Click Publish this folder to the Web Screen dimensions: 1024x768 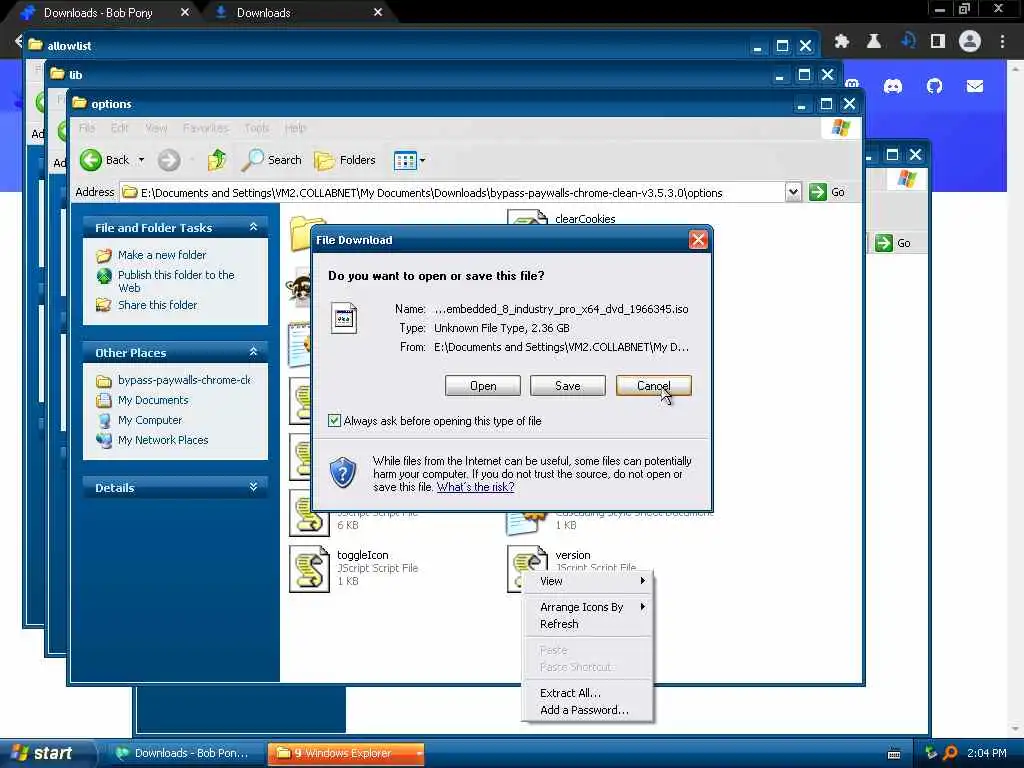(176, 281)
